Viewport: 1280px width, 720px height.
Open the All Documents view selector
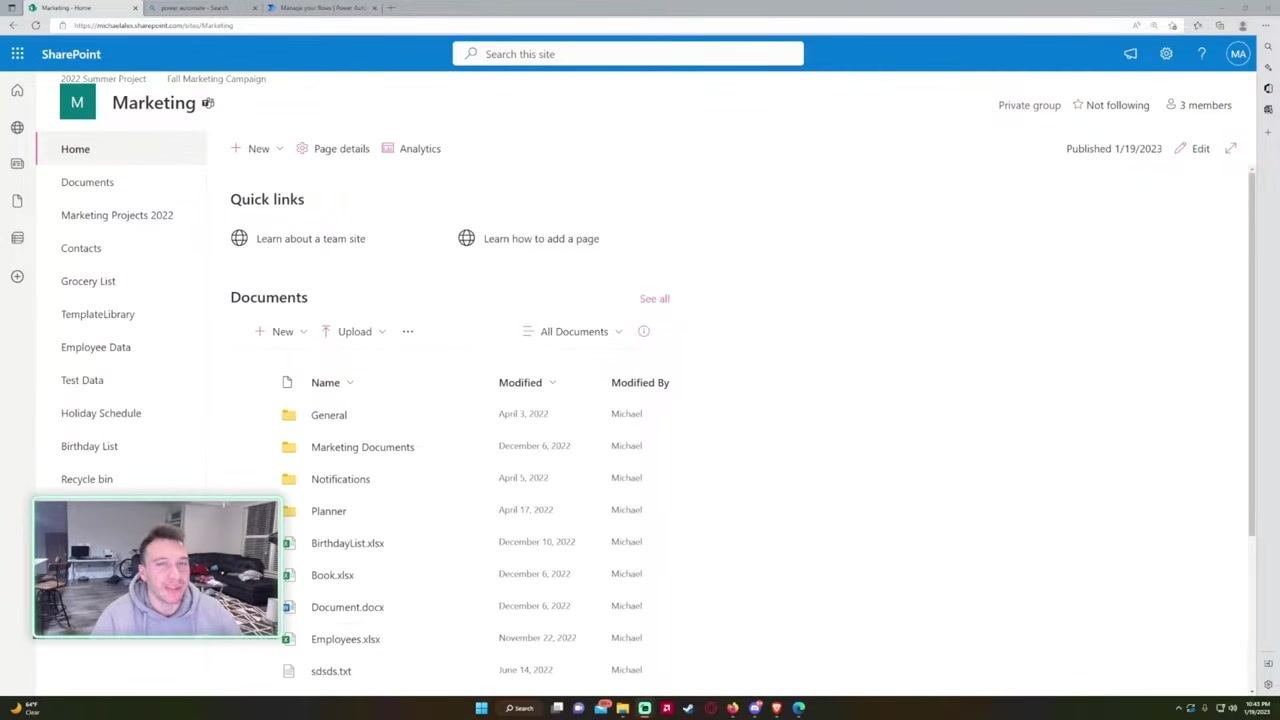(x=573, y=331)
